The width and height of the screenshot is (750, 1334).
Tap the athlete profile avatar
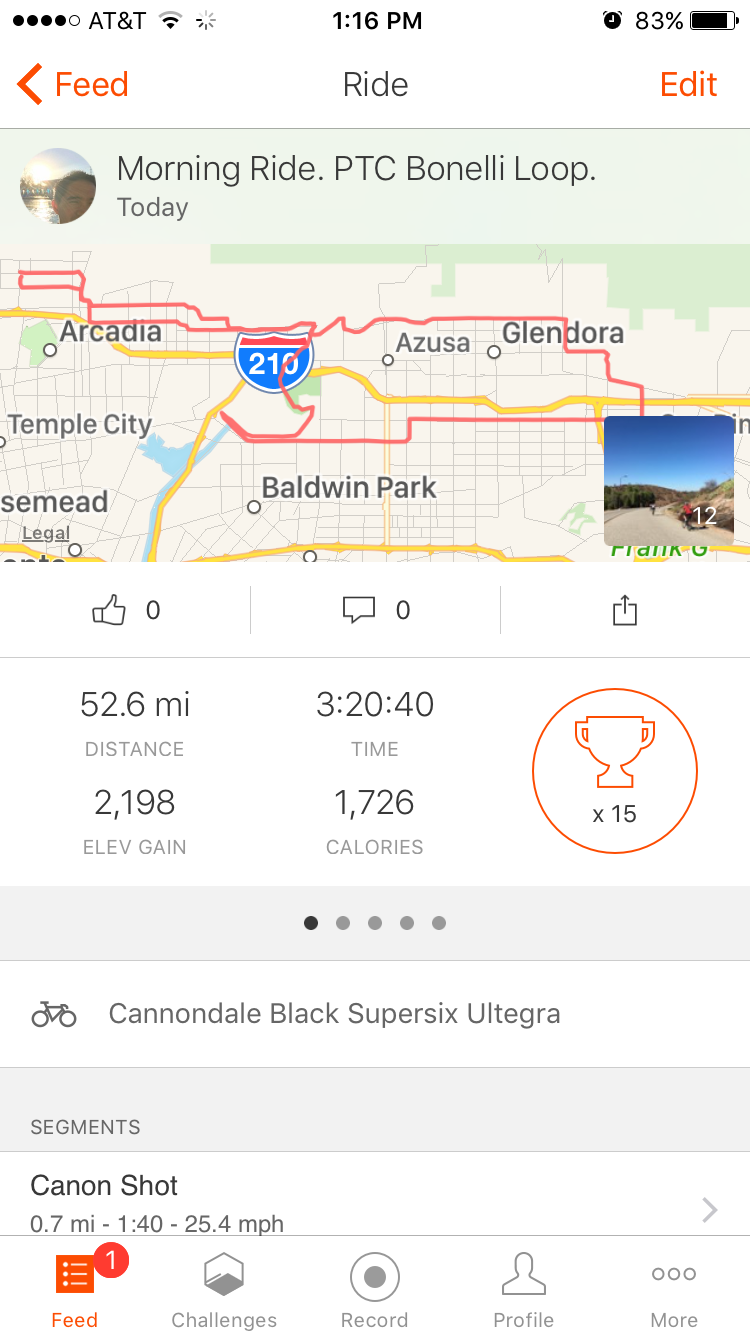tap(58, 186)
